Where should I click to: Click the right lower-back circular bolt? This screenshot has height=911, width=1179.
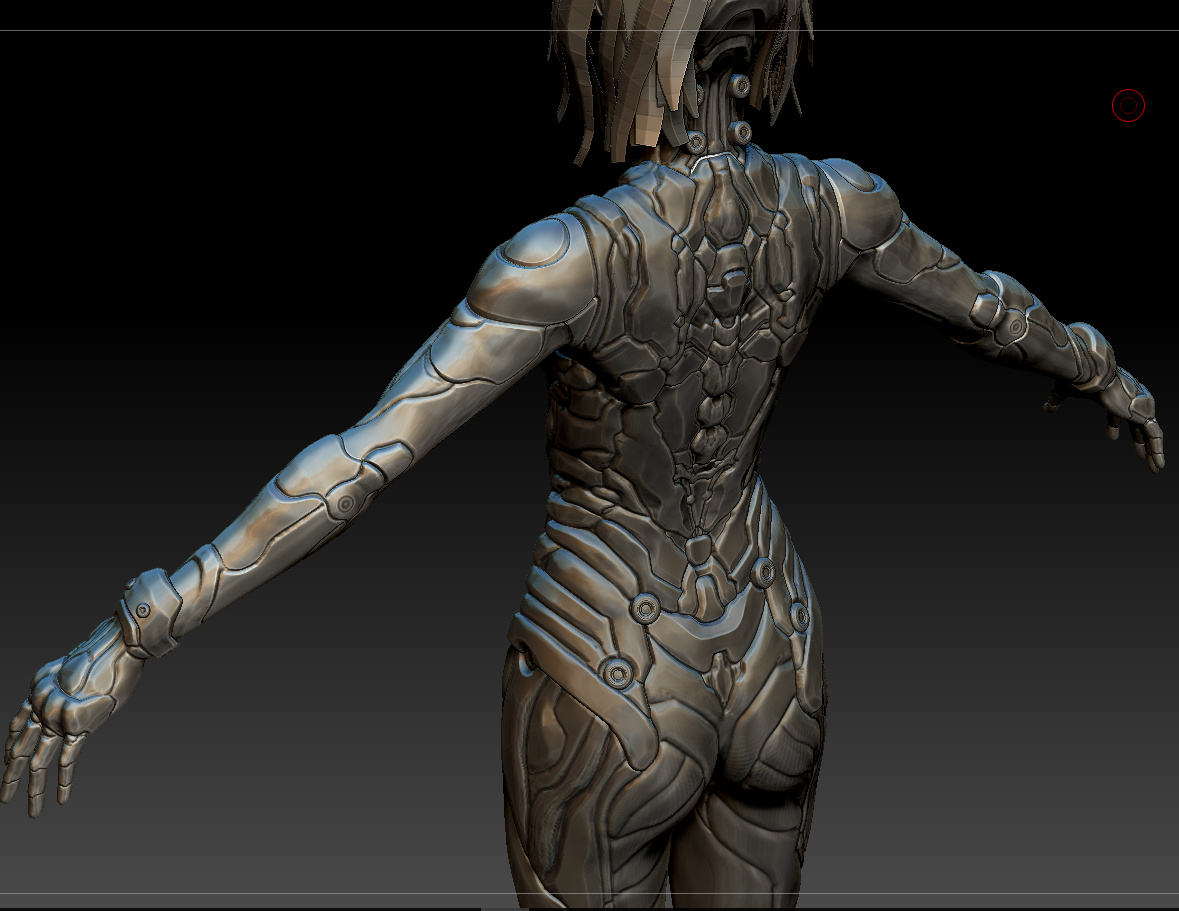tap(763, 573)
